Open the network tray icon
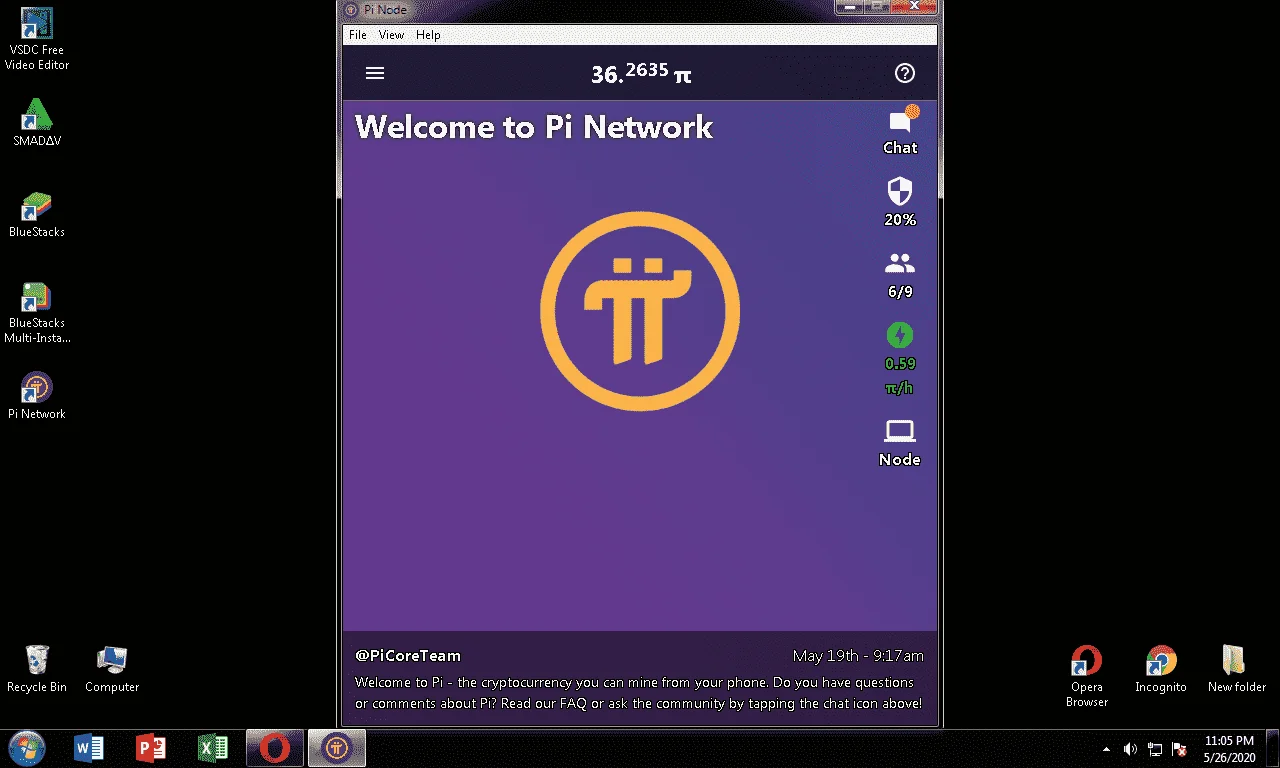The image size is (1280, 768). point(1155,749)
